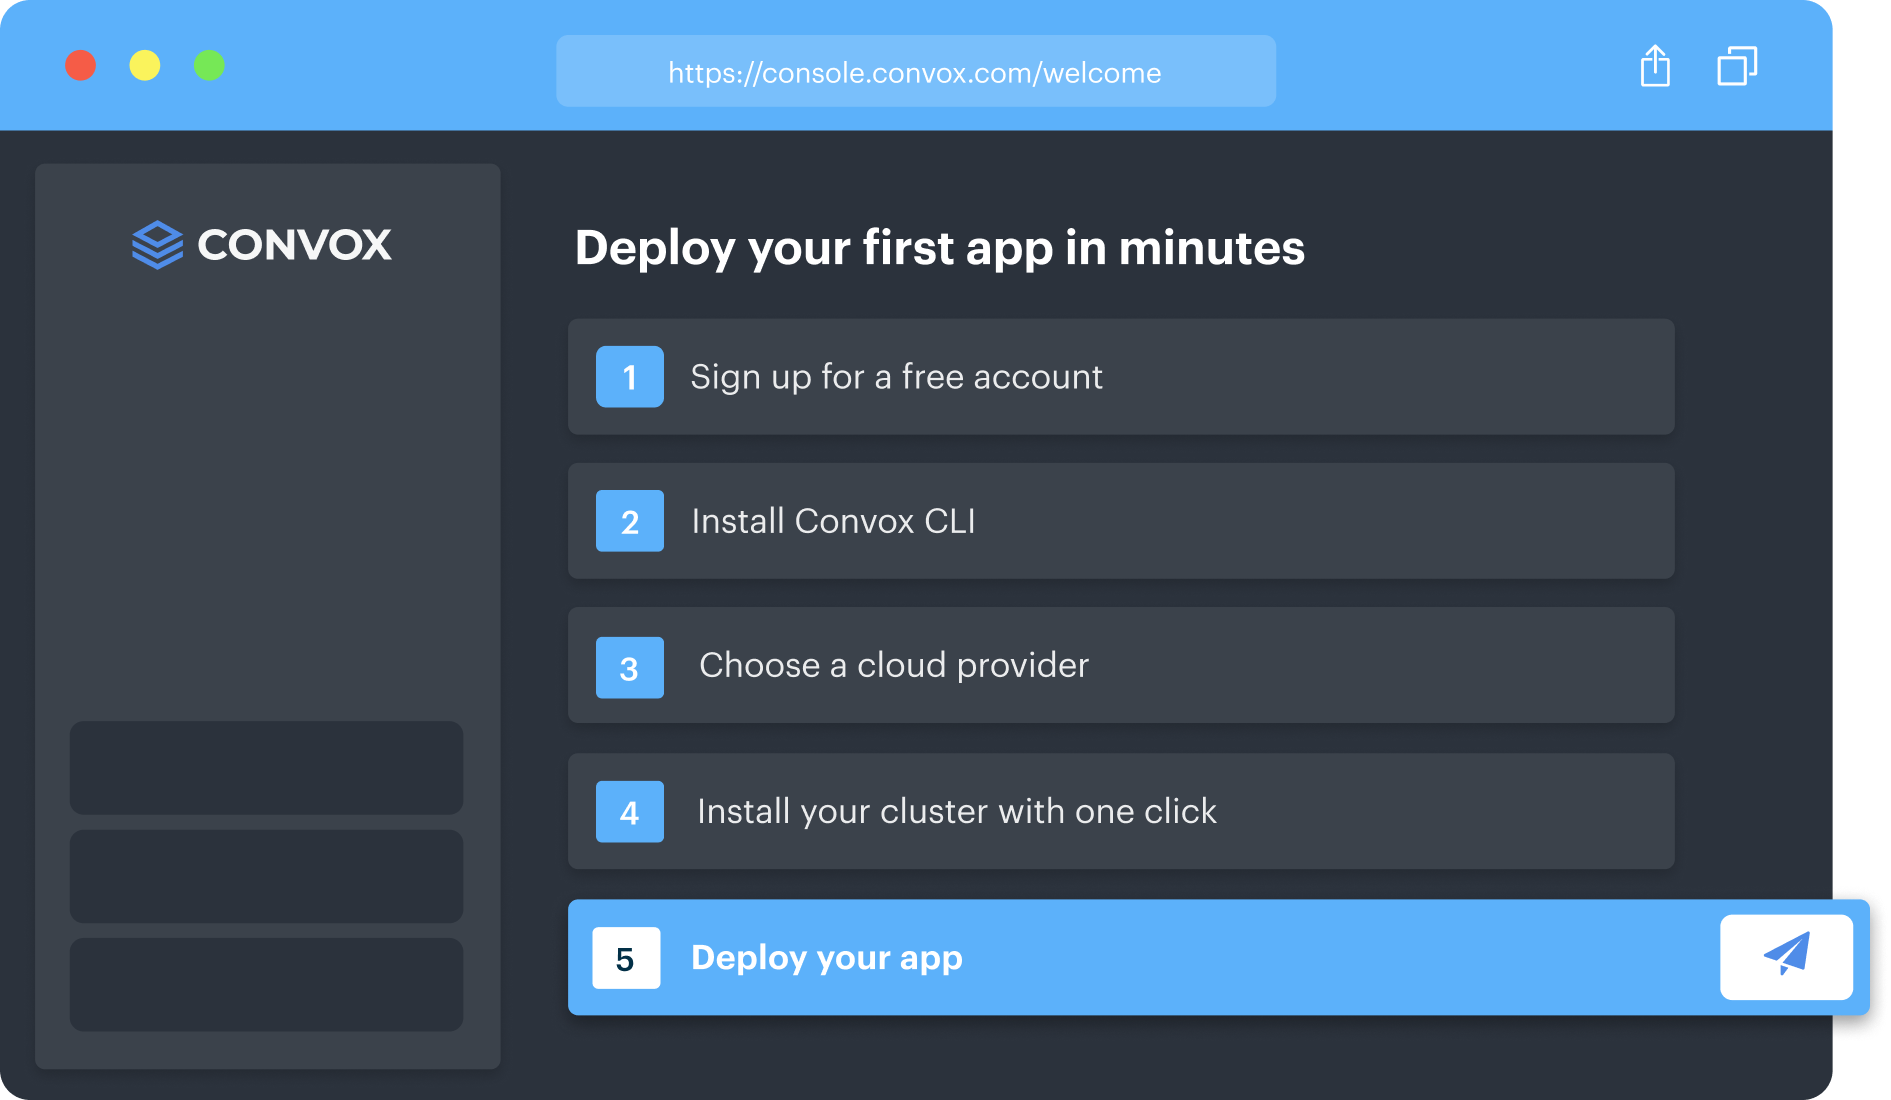Click the blue number 2 step badge
The height and width of the screenshot is (1100, 1891).
point(629,521)
